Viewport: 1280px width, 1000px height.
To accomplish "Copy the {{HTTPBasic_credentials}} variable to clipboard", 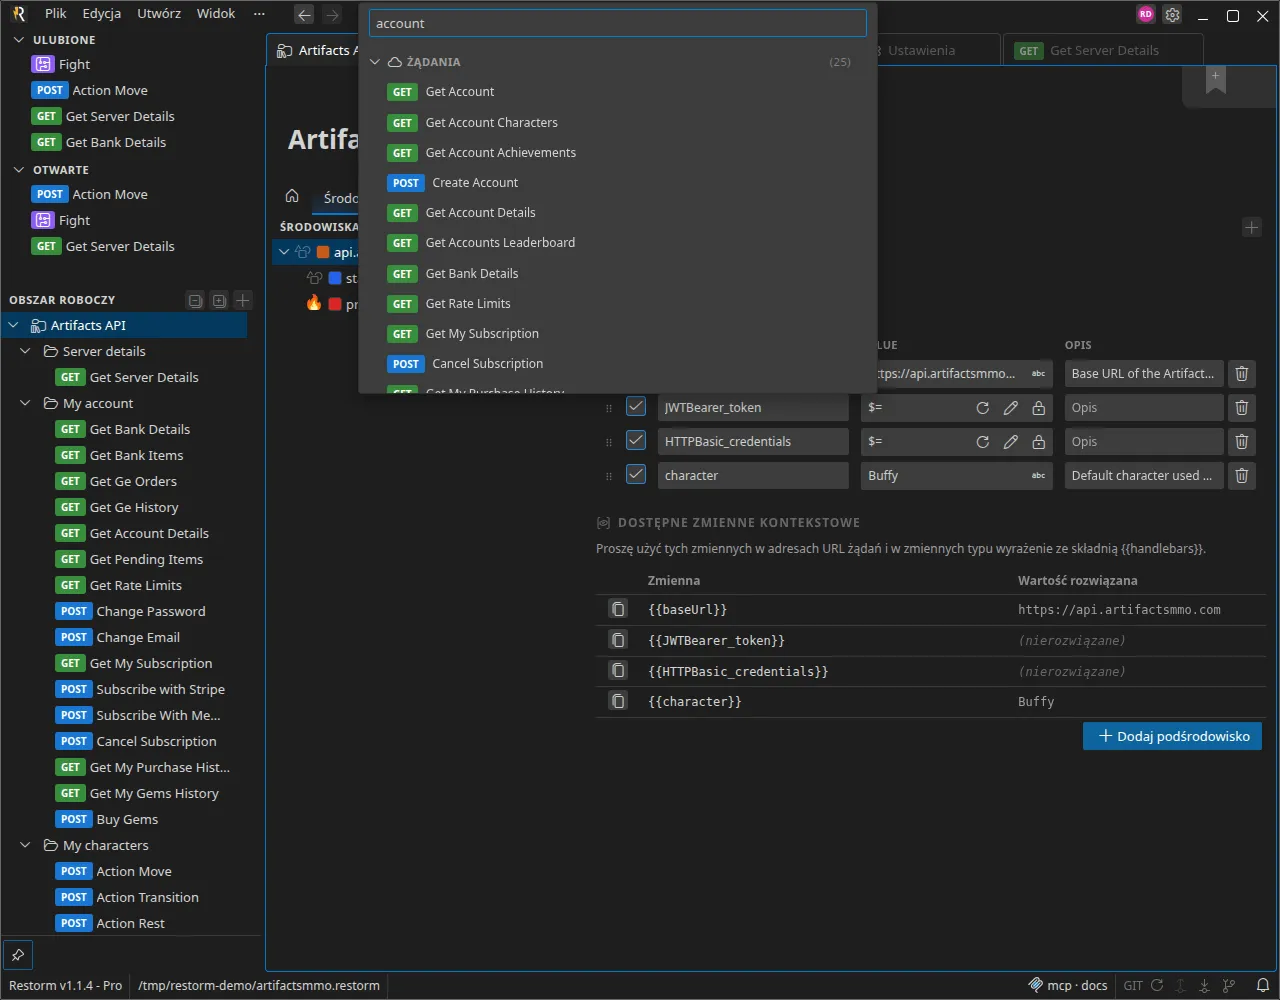I will pyautogui.click(x=618, y=671).
